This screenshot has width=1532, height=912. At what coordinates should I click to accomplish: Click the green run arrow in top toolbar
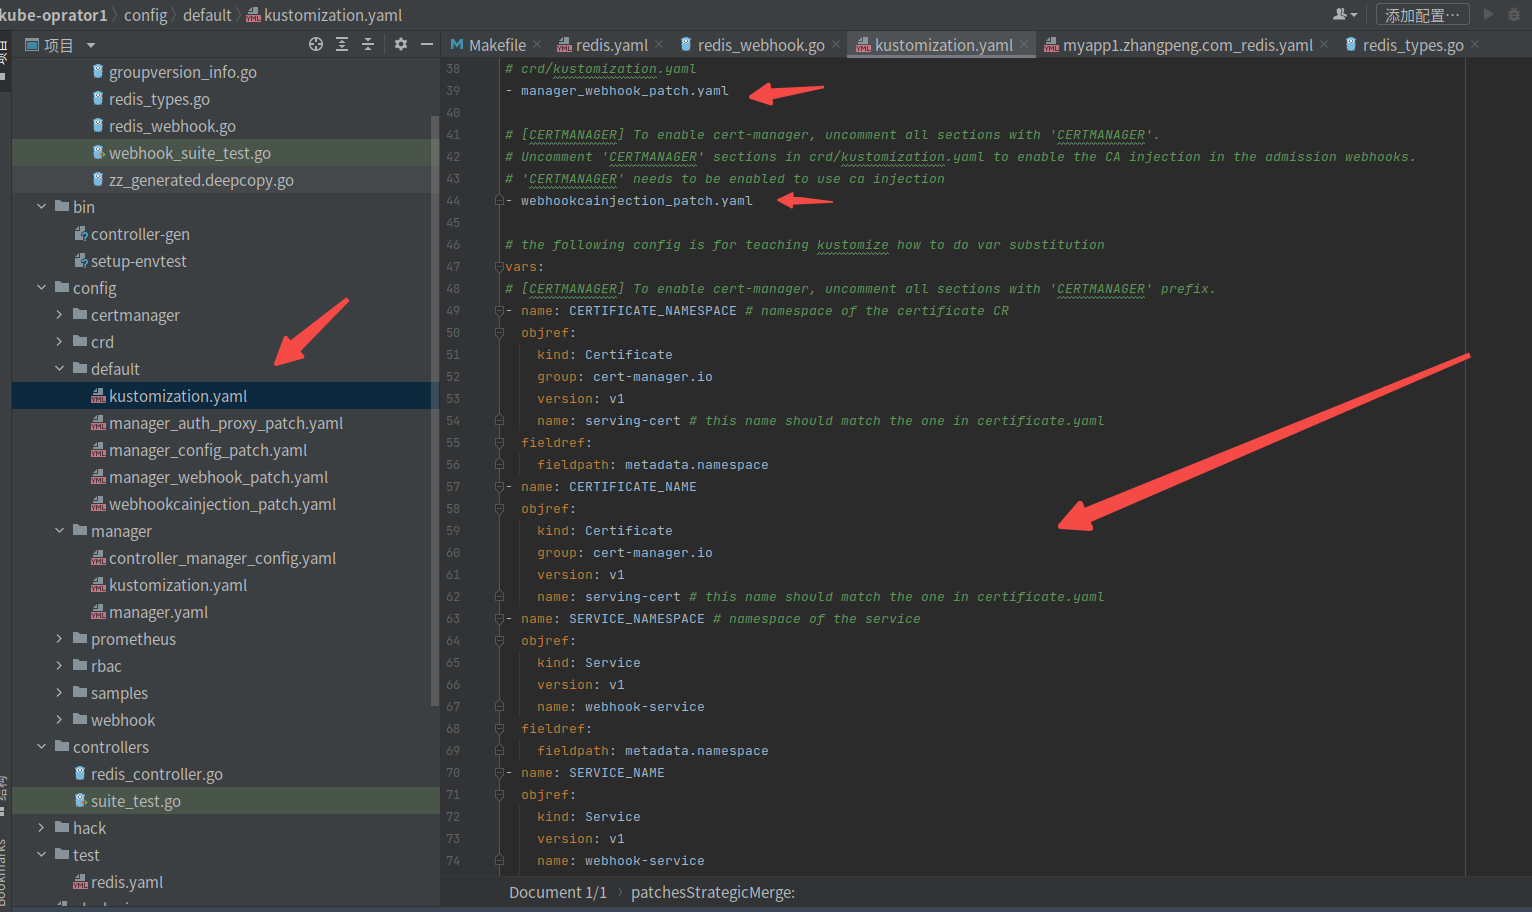click(1488, 14)
